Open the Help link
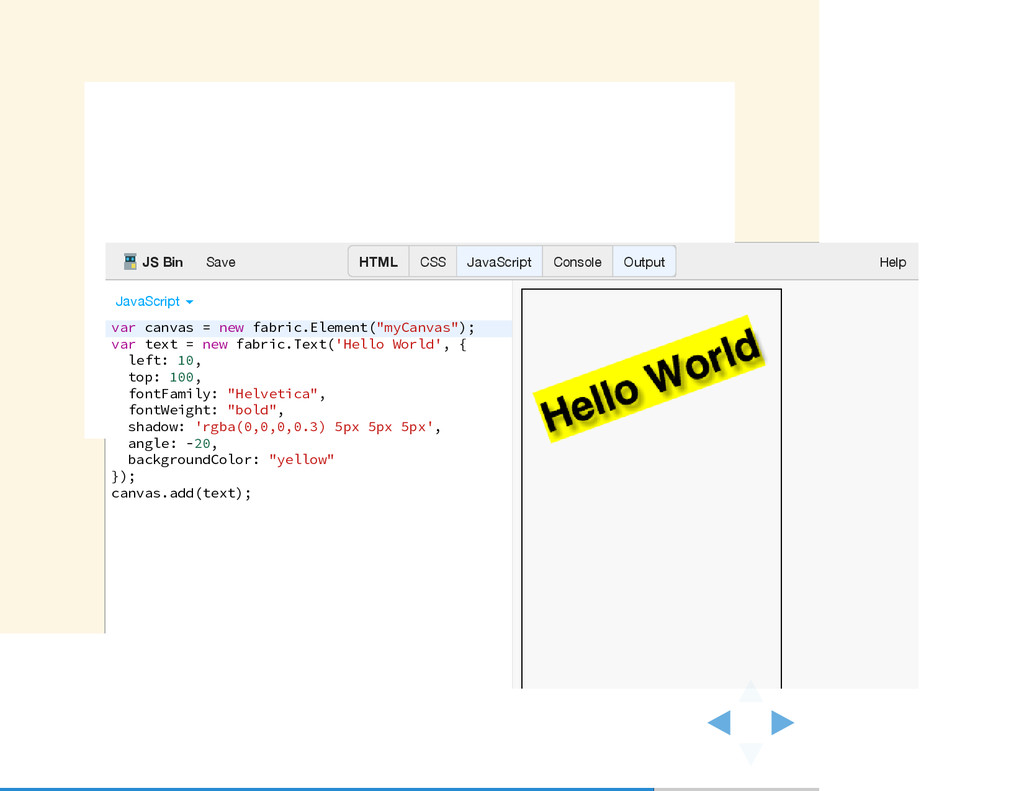The width and height of the screenshot is (1024, 791). pos(892,261)
